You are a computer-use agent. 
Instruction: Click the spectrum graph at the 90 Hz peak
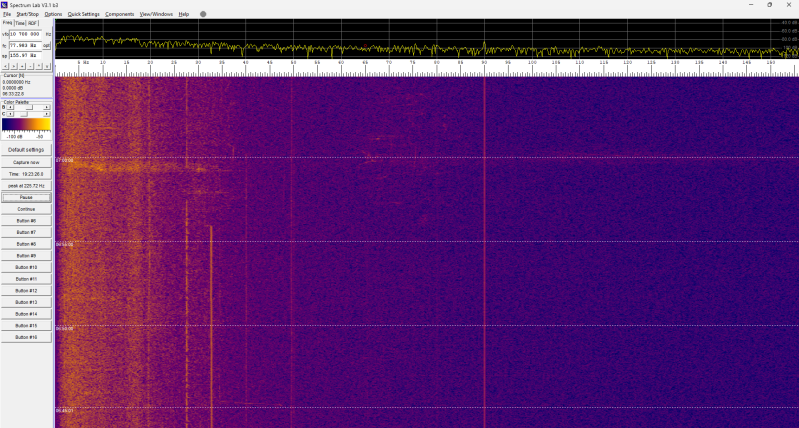484,44
